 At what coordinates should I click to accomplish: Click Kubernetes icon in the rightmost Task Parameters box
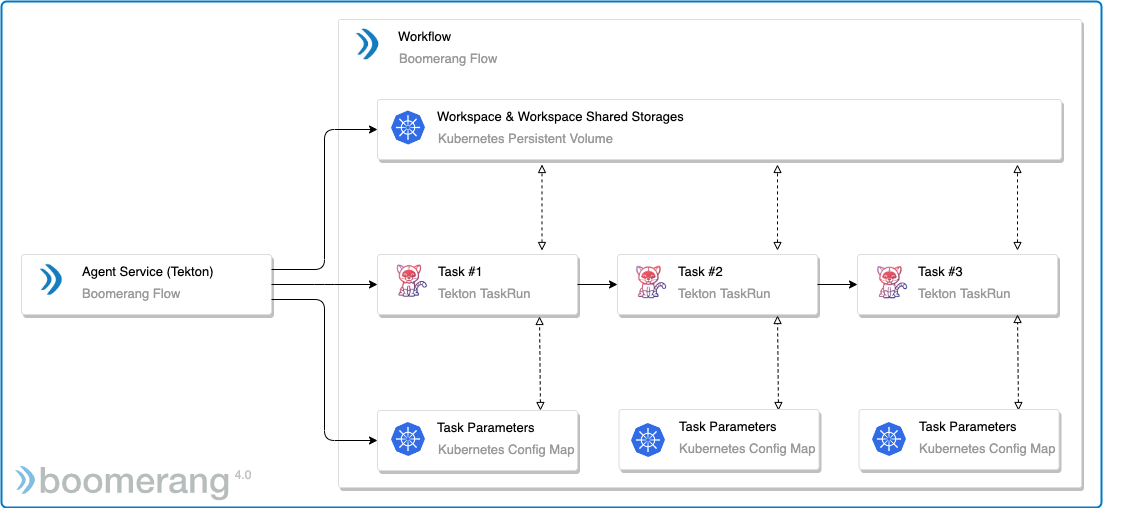point(888,438)
